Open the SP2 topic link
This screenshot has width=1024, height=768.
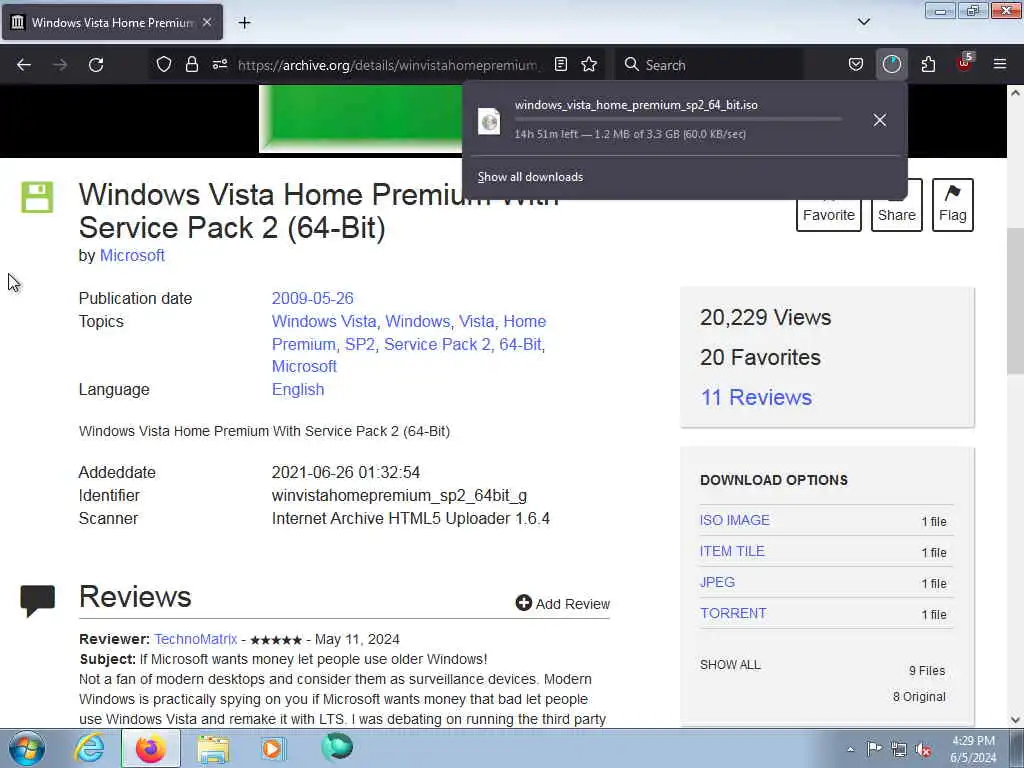coord(360,344)
